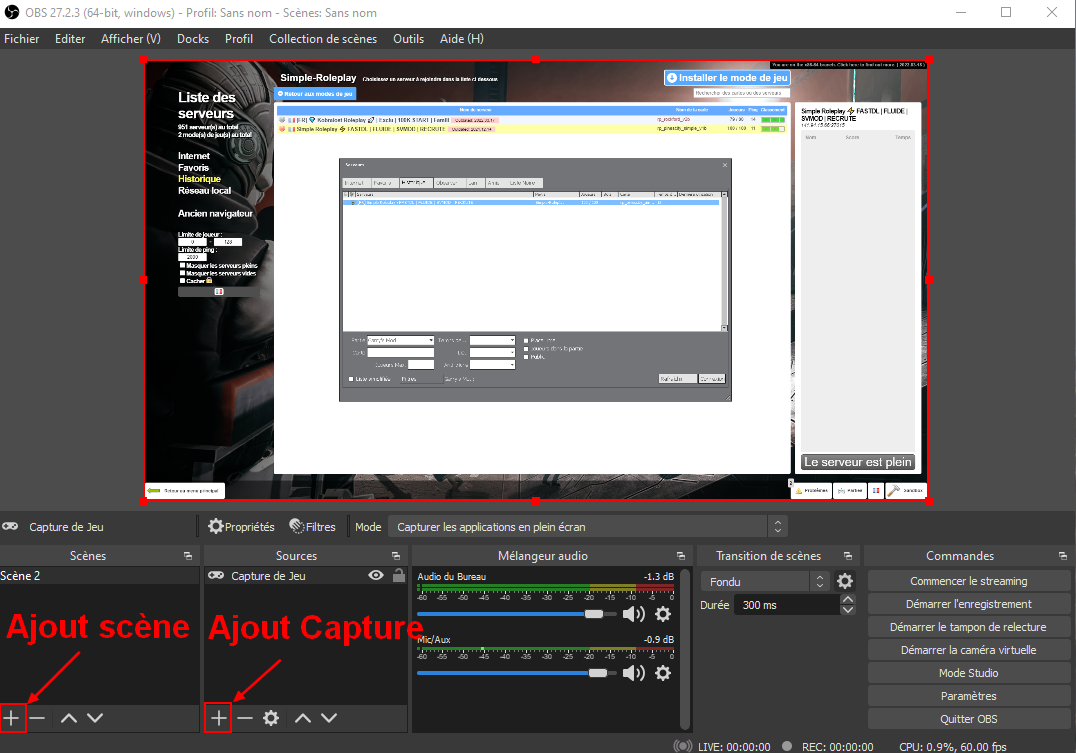The width and height of the screenshot is (1076, 753).
Task: Move the scene down in the Scènes list
Action: coord(95,718)
